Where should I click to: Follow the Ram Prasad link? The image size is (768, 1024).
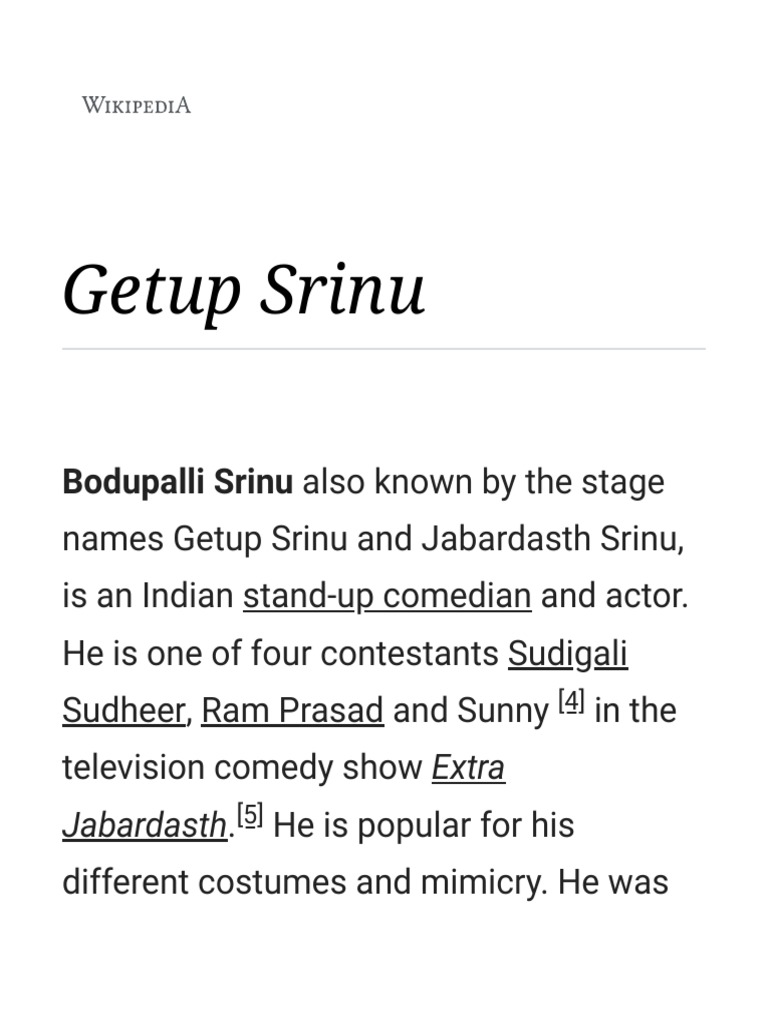click(292, 711)
